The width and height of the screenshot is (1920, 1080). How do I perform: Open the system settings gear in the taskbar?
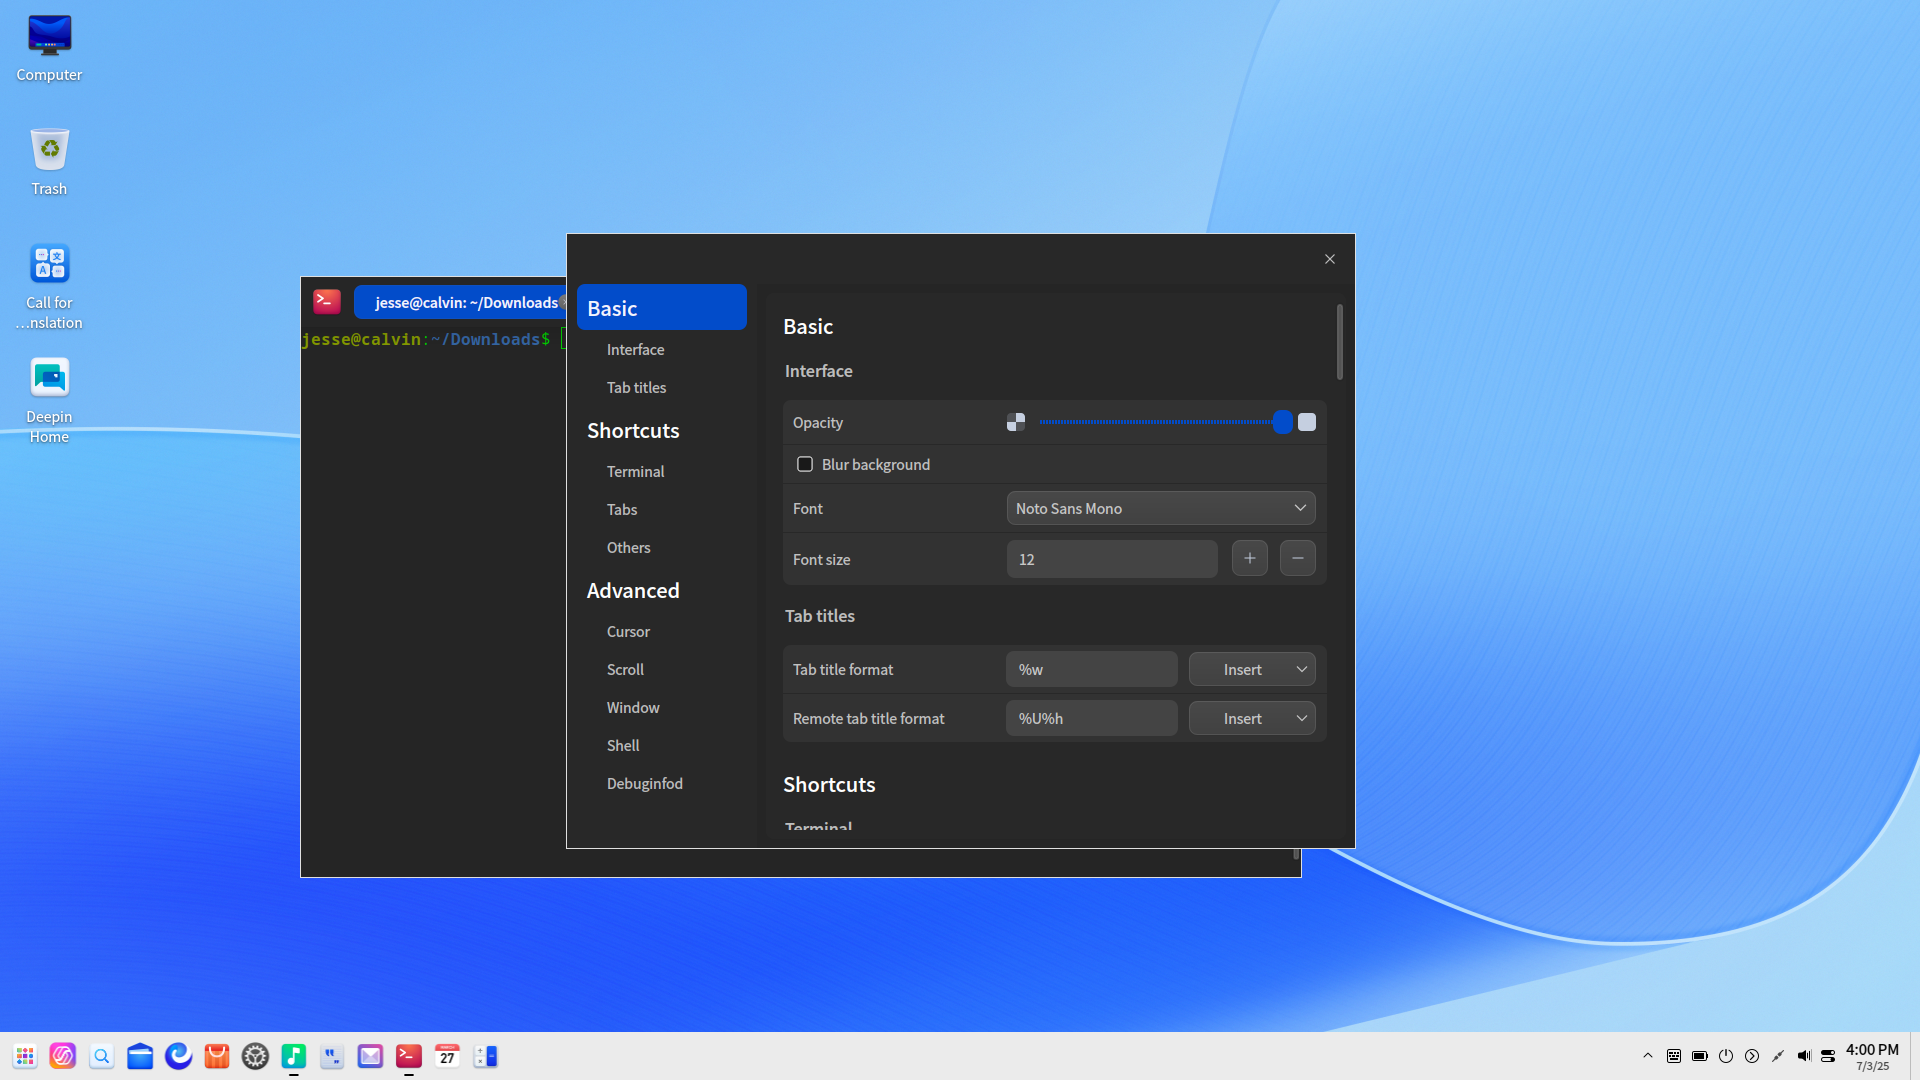point(256,1056)
